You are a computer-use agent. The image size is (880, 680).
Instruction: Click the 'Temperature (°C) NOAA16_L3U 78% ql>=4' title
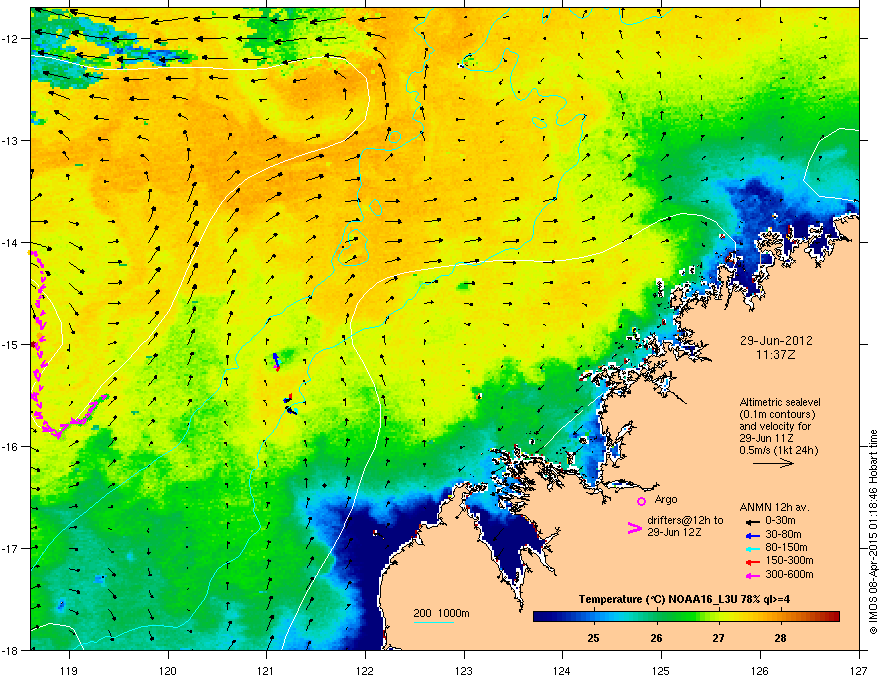click(684, 599)
